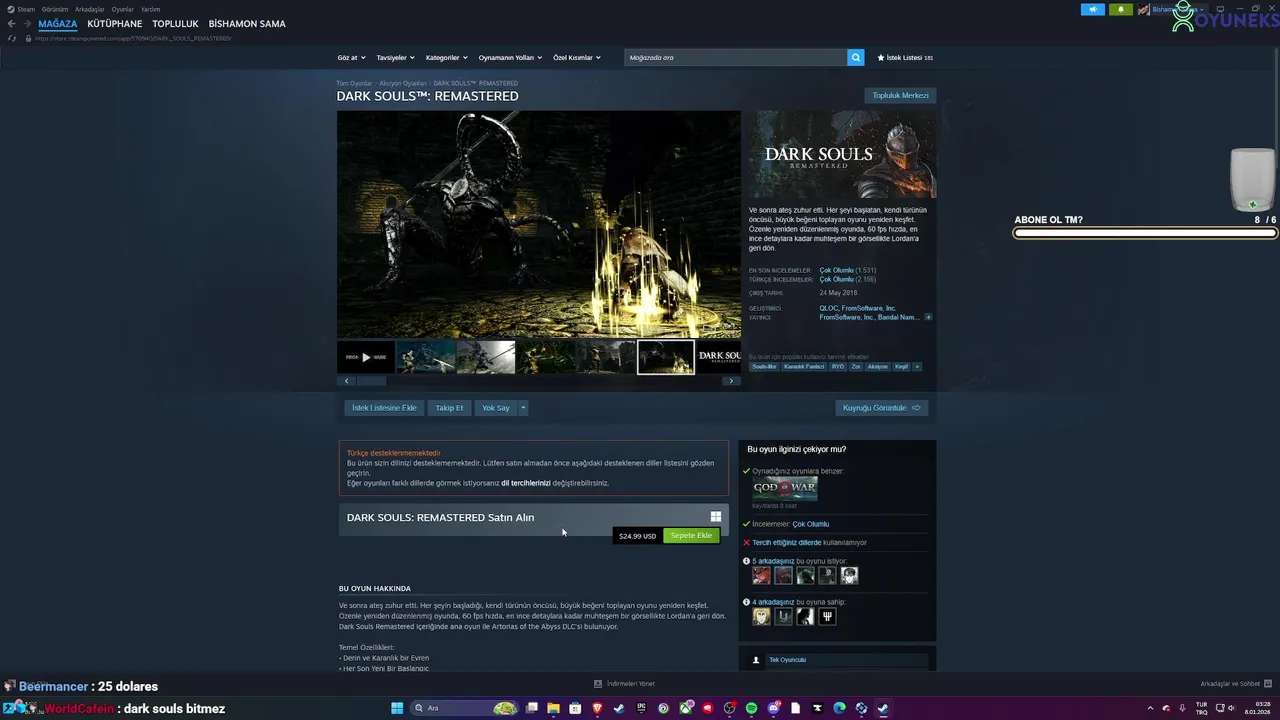Open Oynamanın Yolları dropdown menu
1280x720 pixels.
510,58
